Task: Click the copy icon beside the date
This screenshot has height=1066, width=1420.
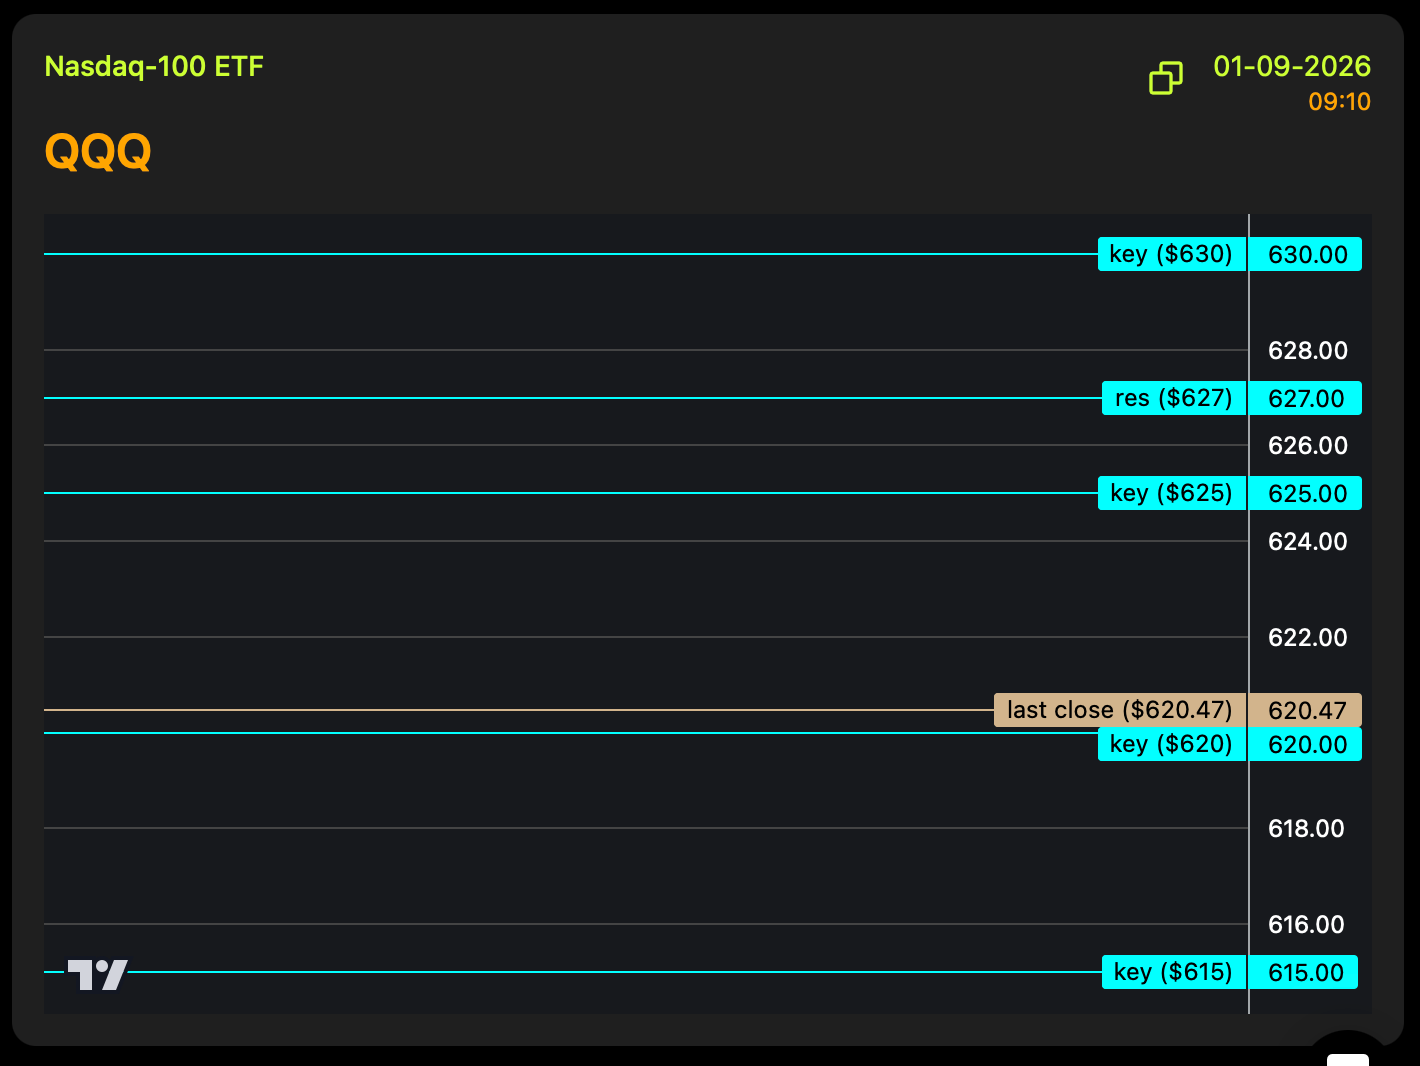Action: coord(1166,78)
